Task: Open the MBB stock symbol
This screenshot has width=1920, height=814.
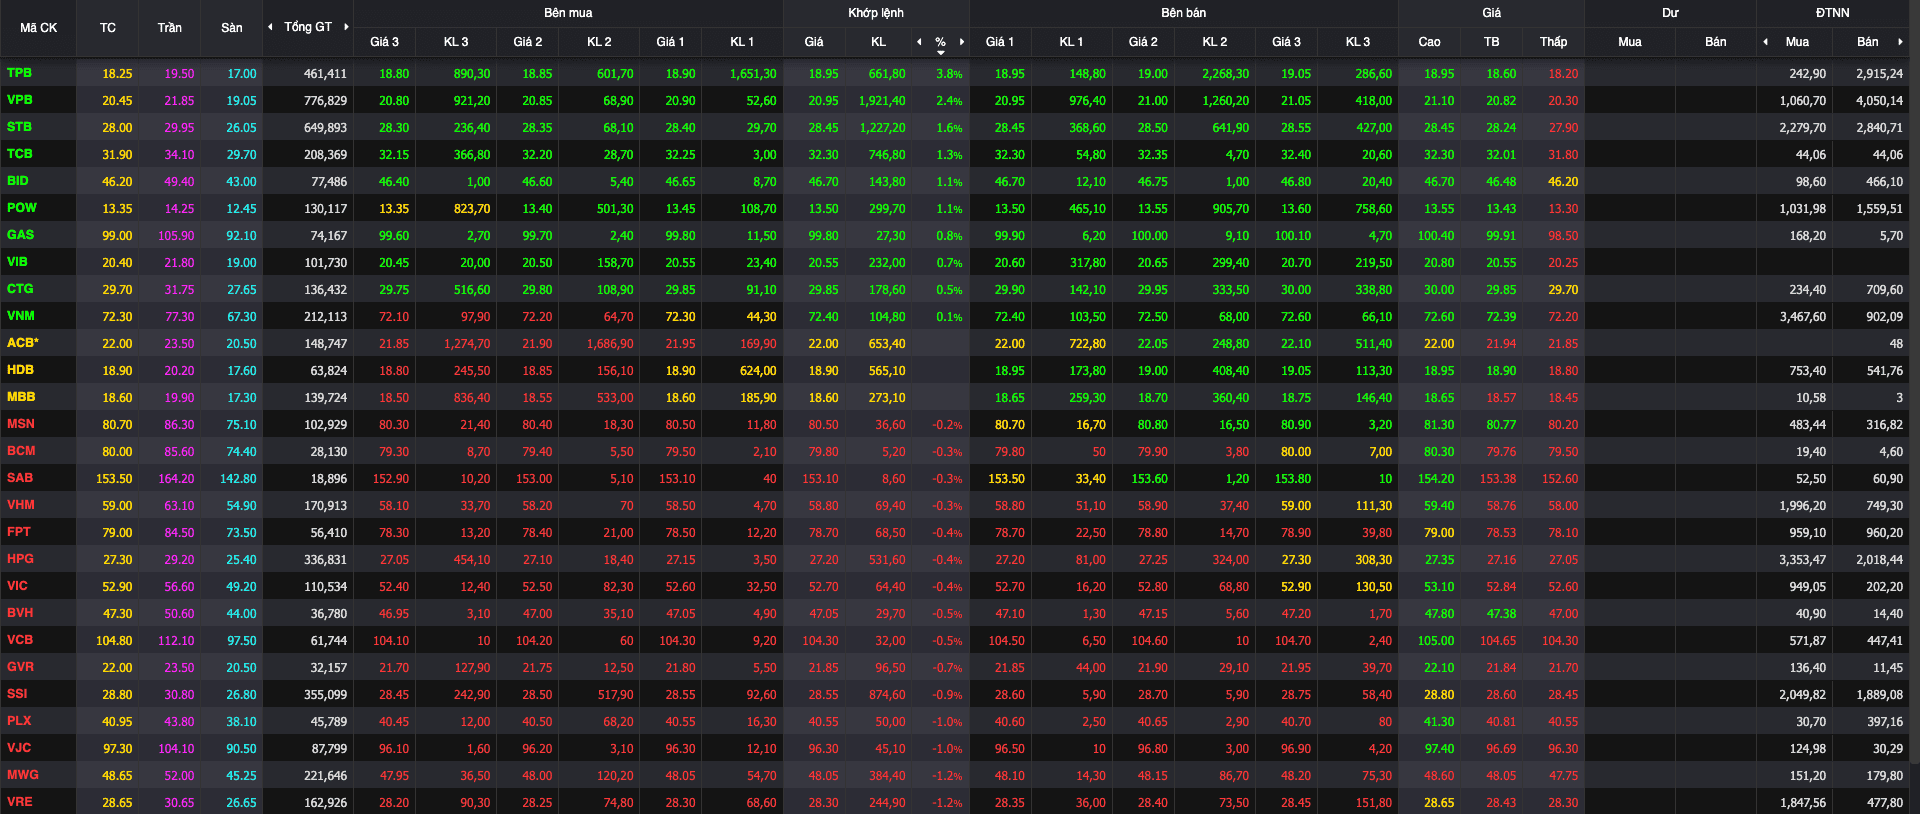Action: (21, 397)
